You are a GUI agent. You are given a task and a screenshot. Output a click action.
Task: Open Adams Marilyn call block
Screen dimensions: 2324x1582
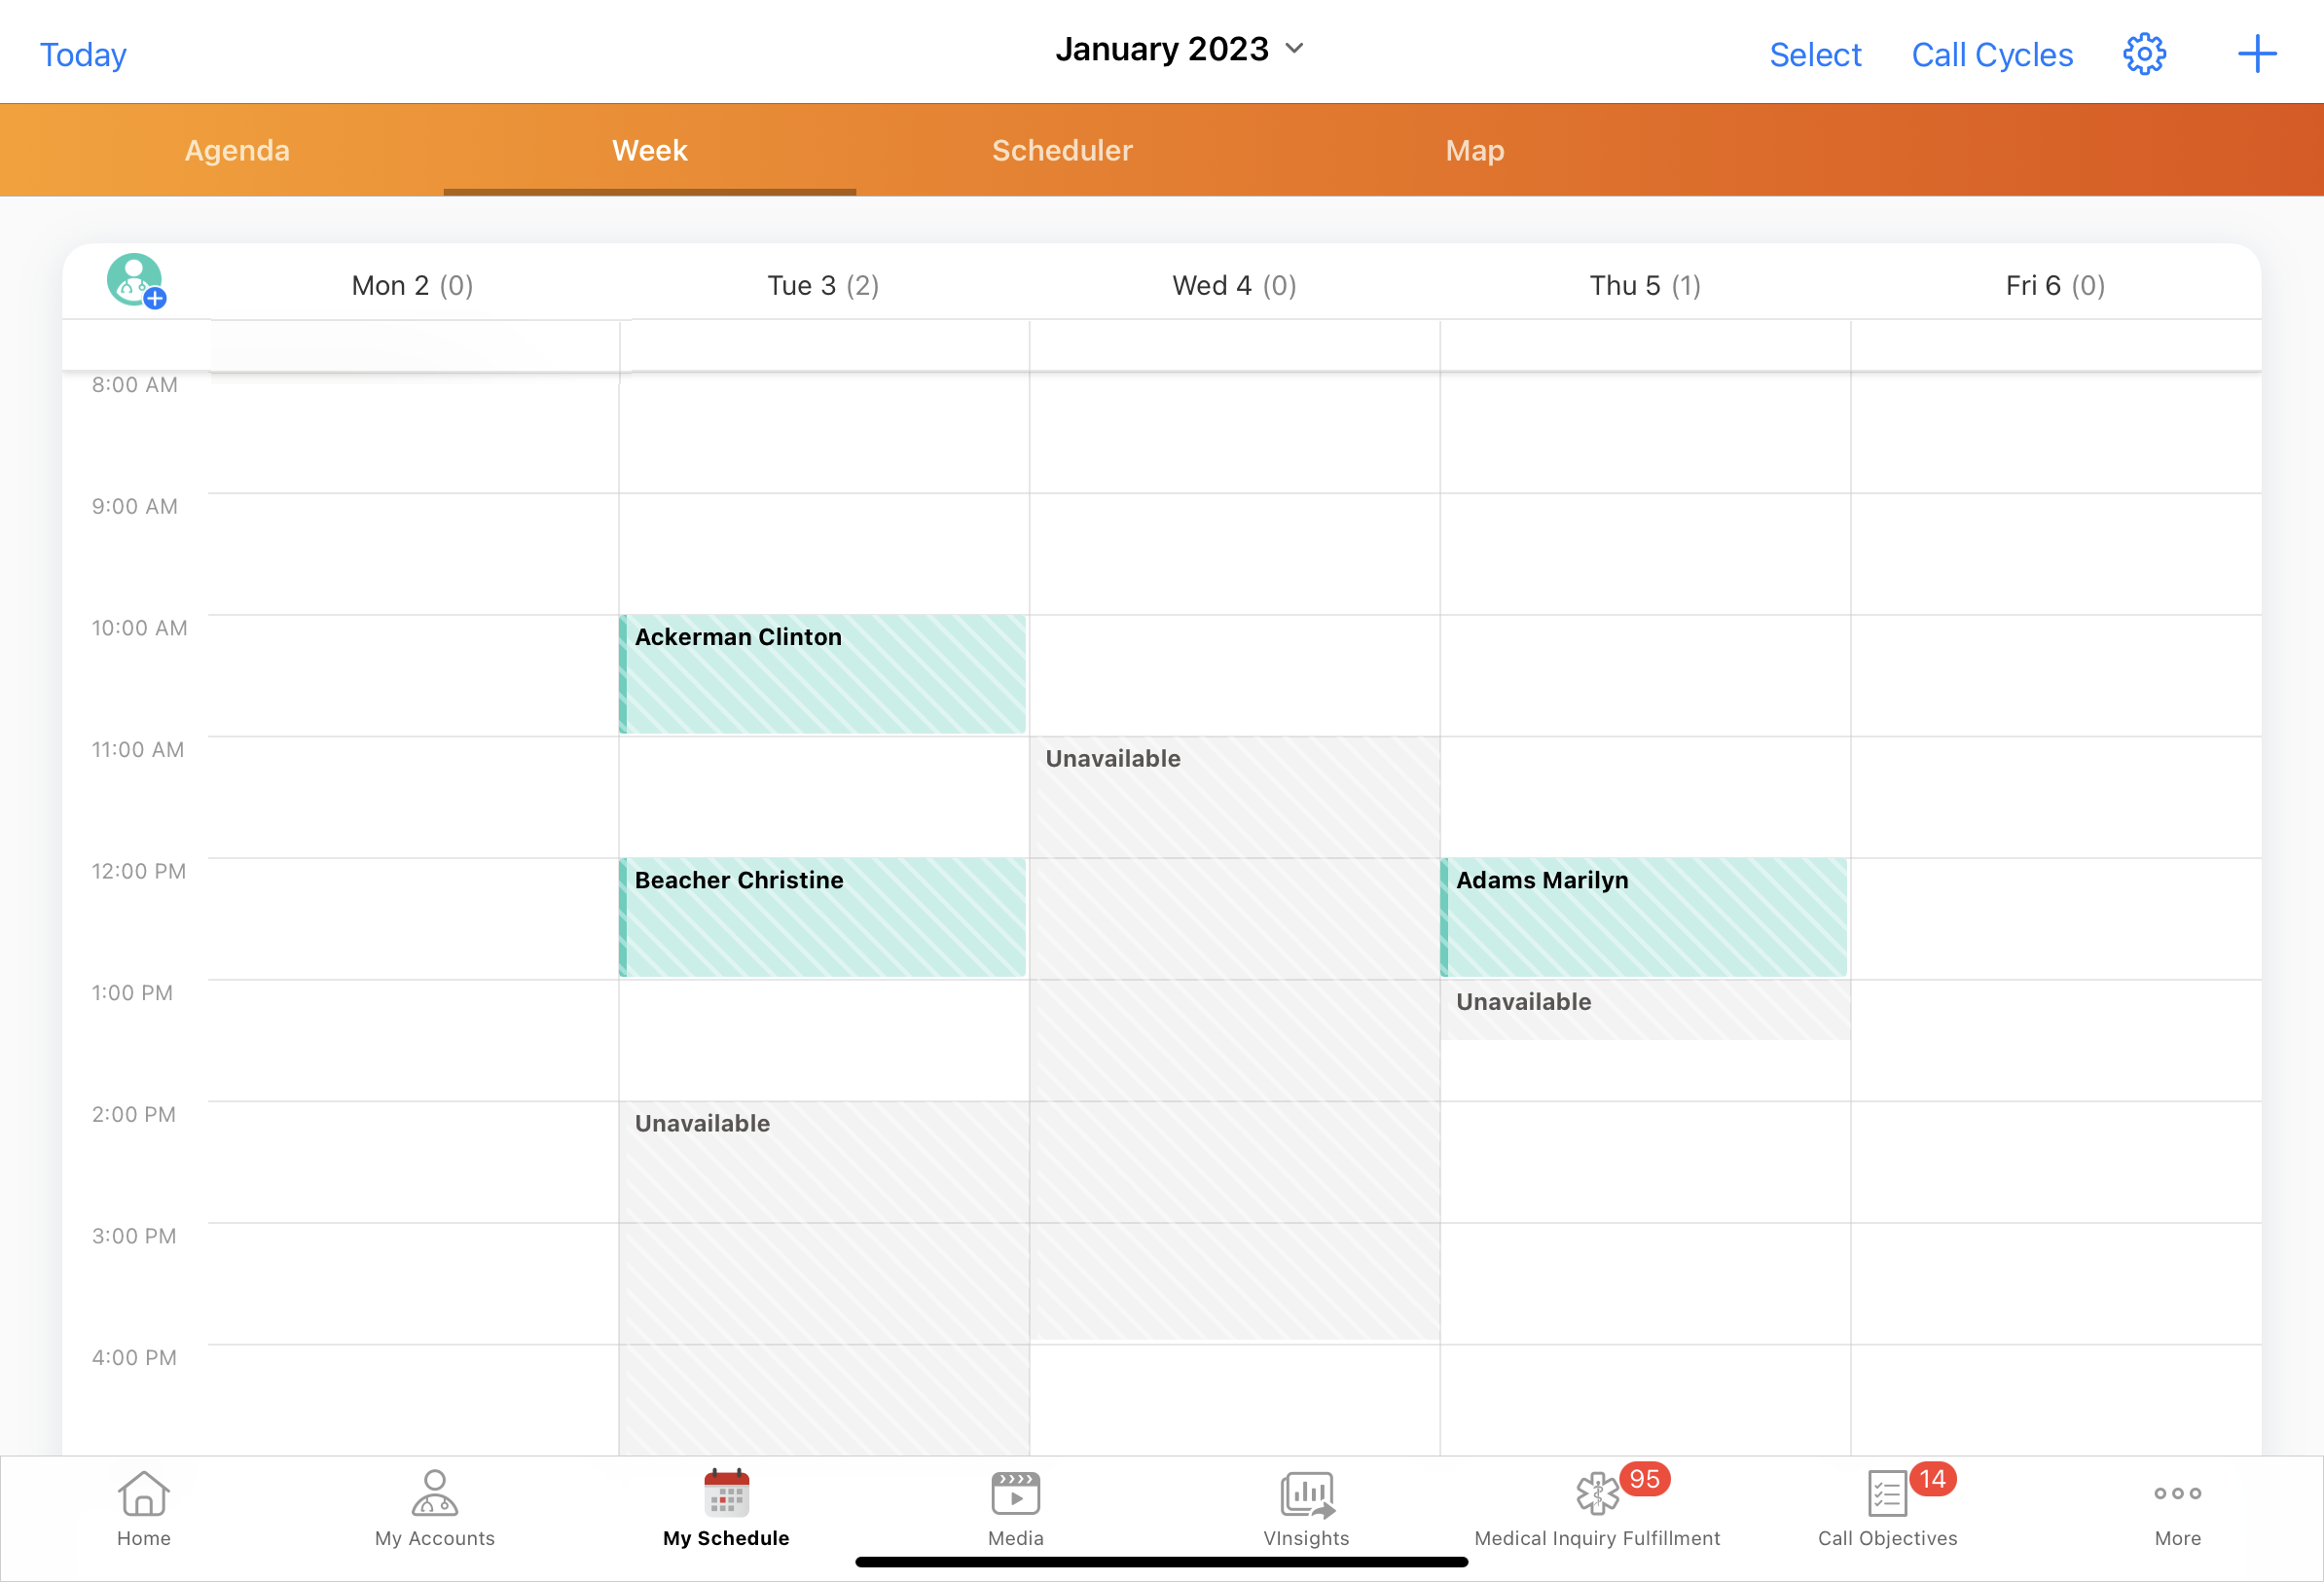click(x=1643, y=917)
